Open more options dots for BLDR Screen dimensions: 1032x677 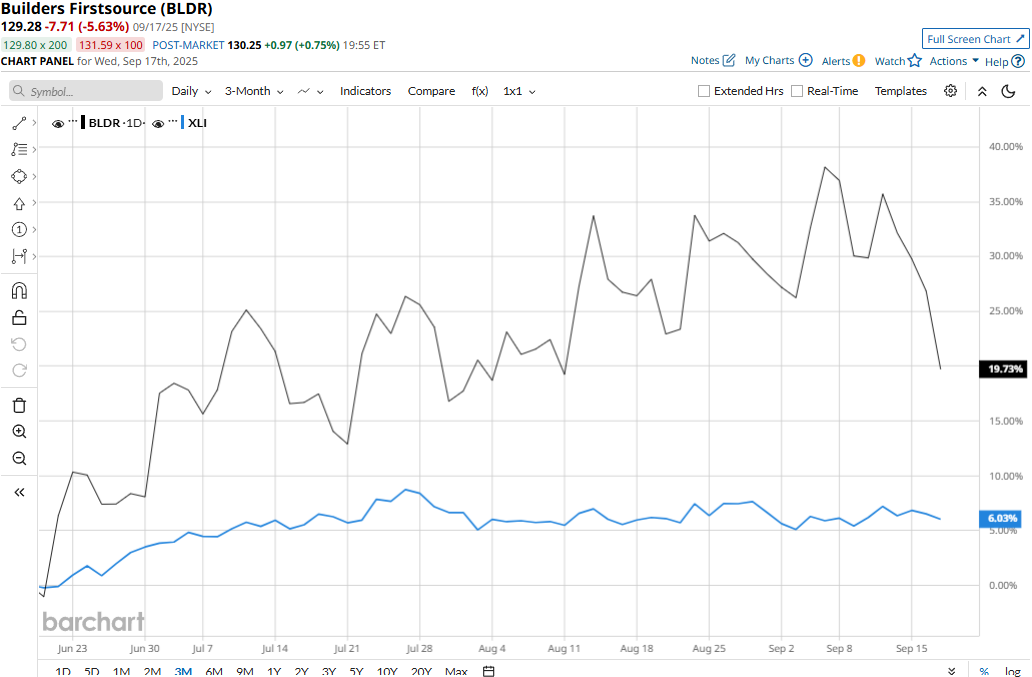(x=73, y=121)
